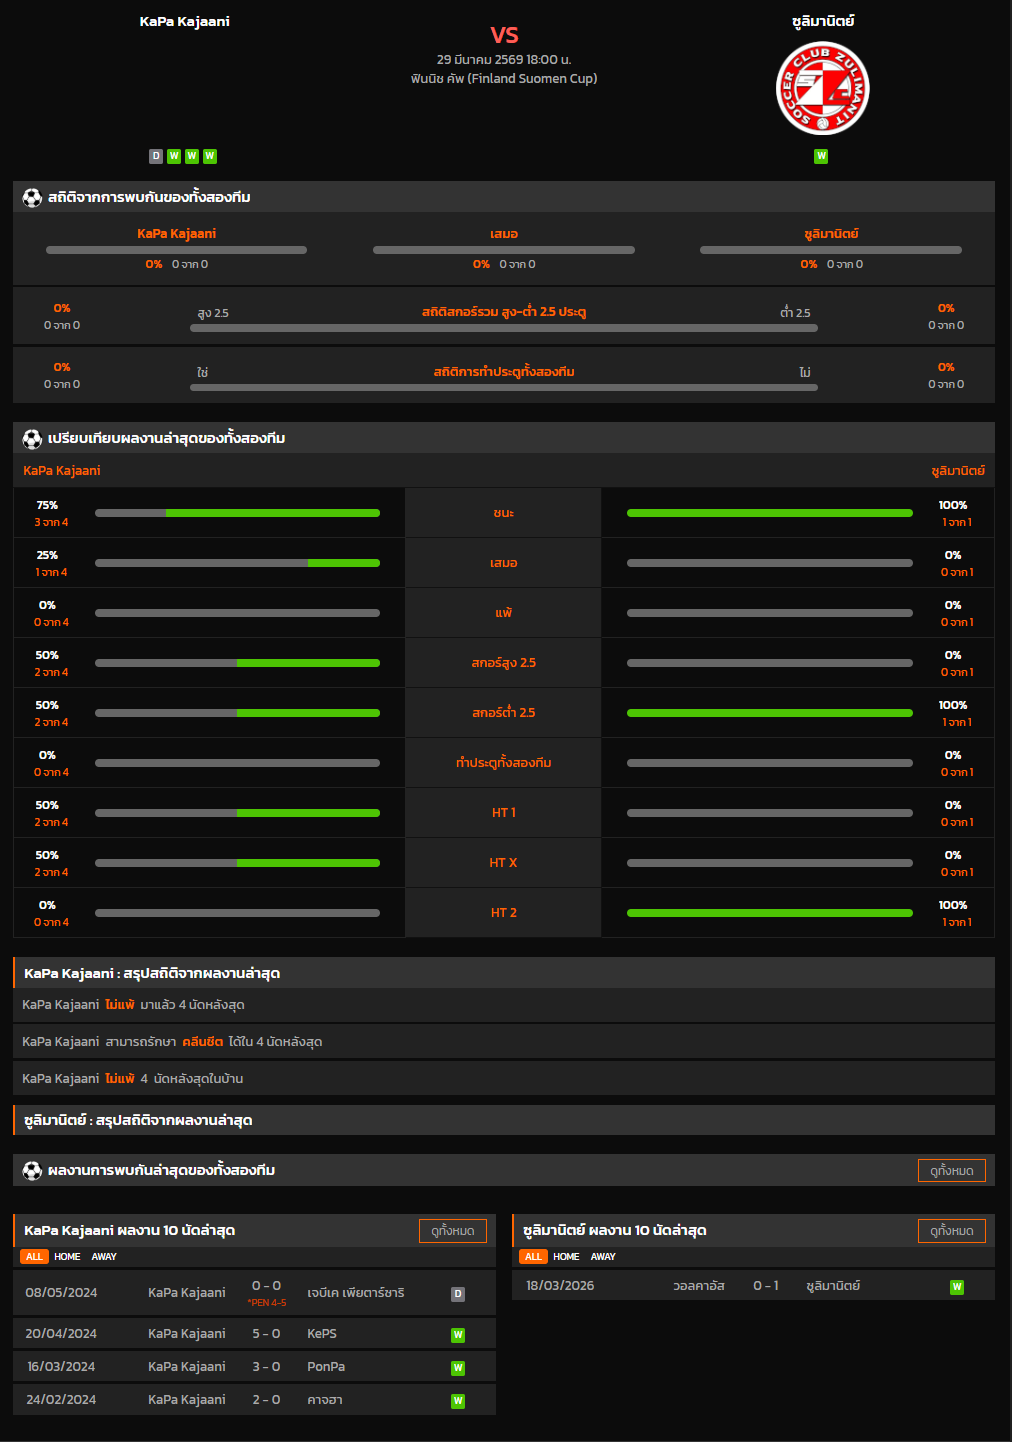Click the D result badge on the 08/05/2024 match
The width and height of the screenshot is (1012, 1442).
458,1294
